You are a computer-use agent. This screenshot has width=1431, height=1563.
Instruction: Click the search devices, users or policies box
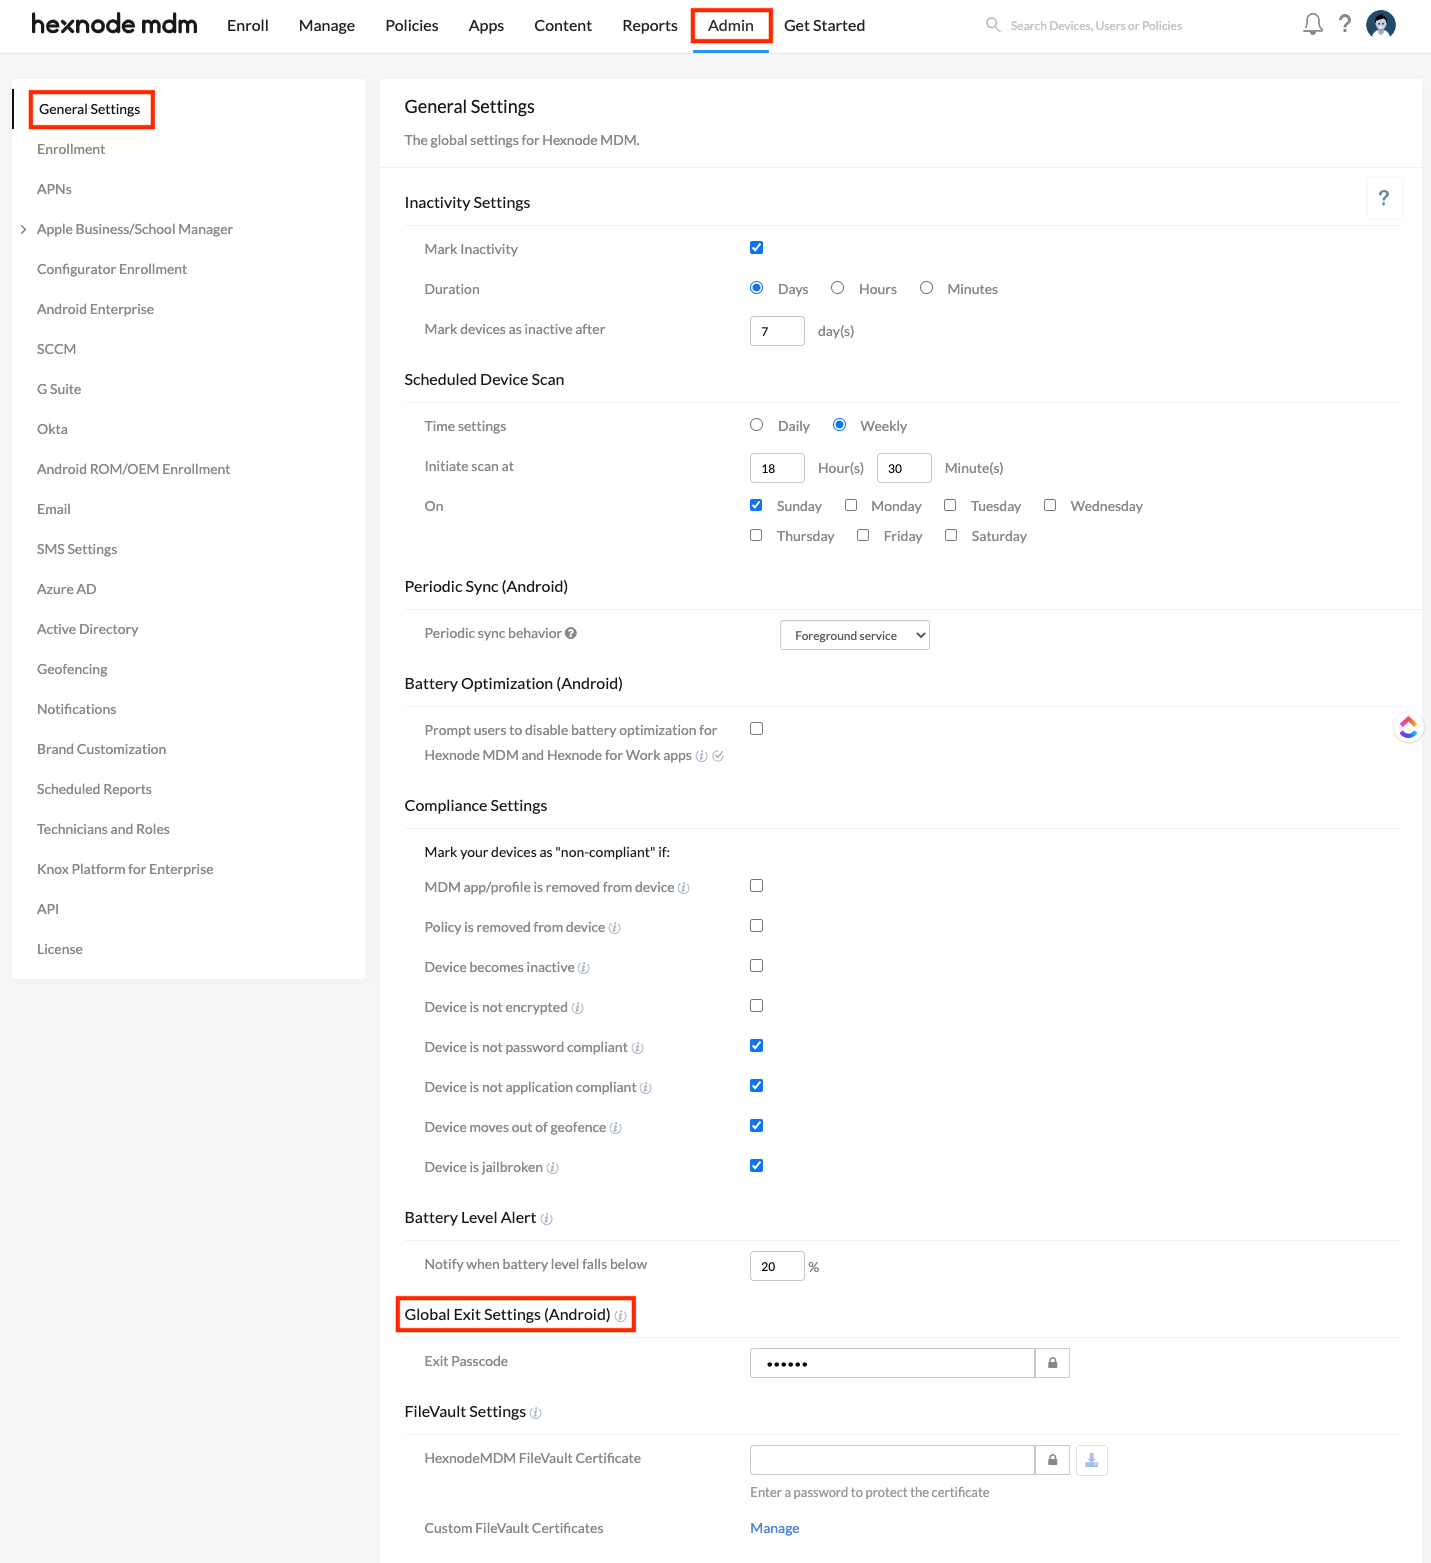click(1096, 25)
